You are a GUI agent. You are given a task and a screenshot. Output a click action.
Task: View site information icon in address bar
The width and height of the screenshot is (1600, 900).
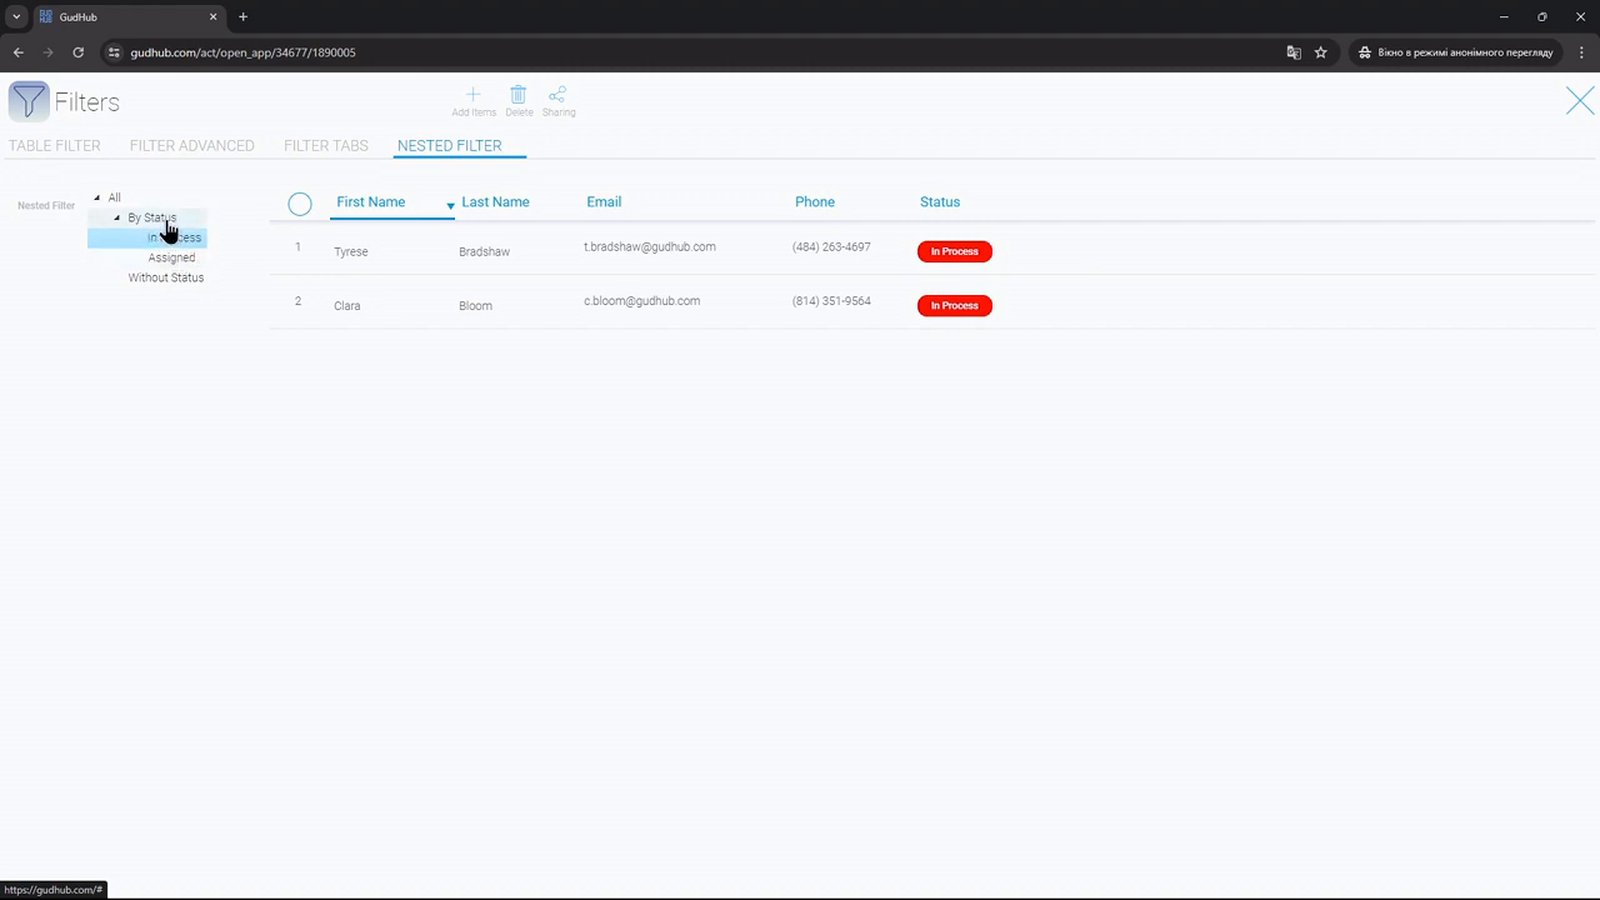[x=114, y=52]
